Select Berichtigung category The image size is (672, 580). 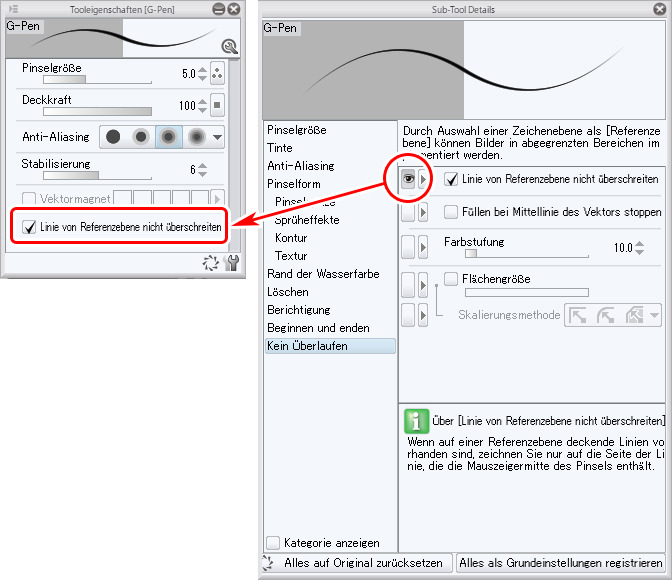[x=330, y=310]
